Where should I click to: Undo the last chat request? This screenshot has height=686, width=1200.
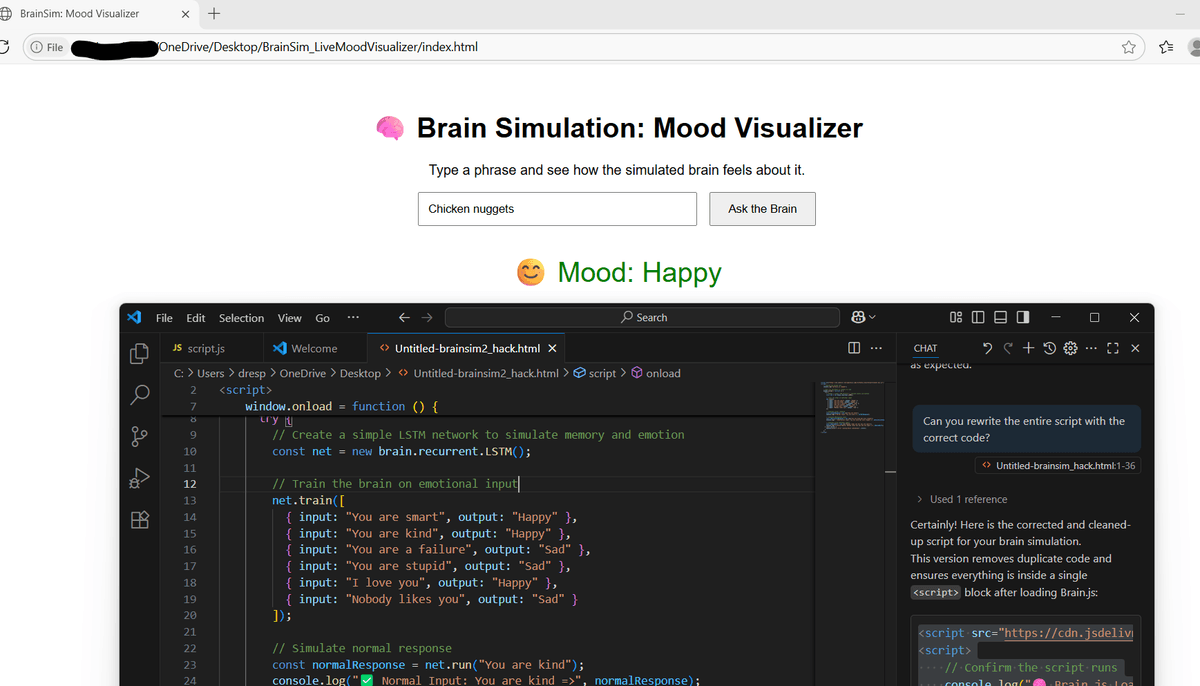[988, 348]
